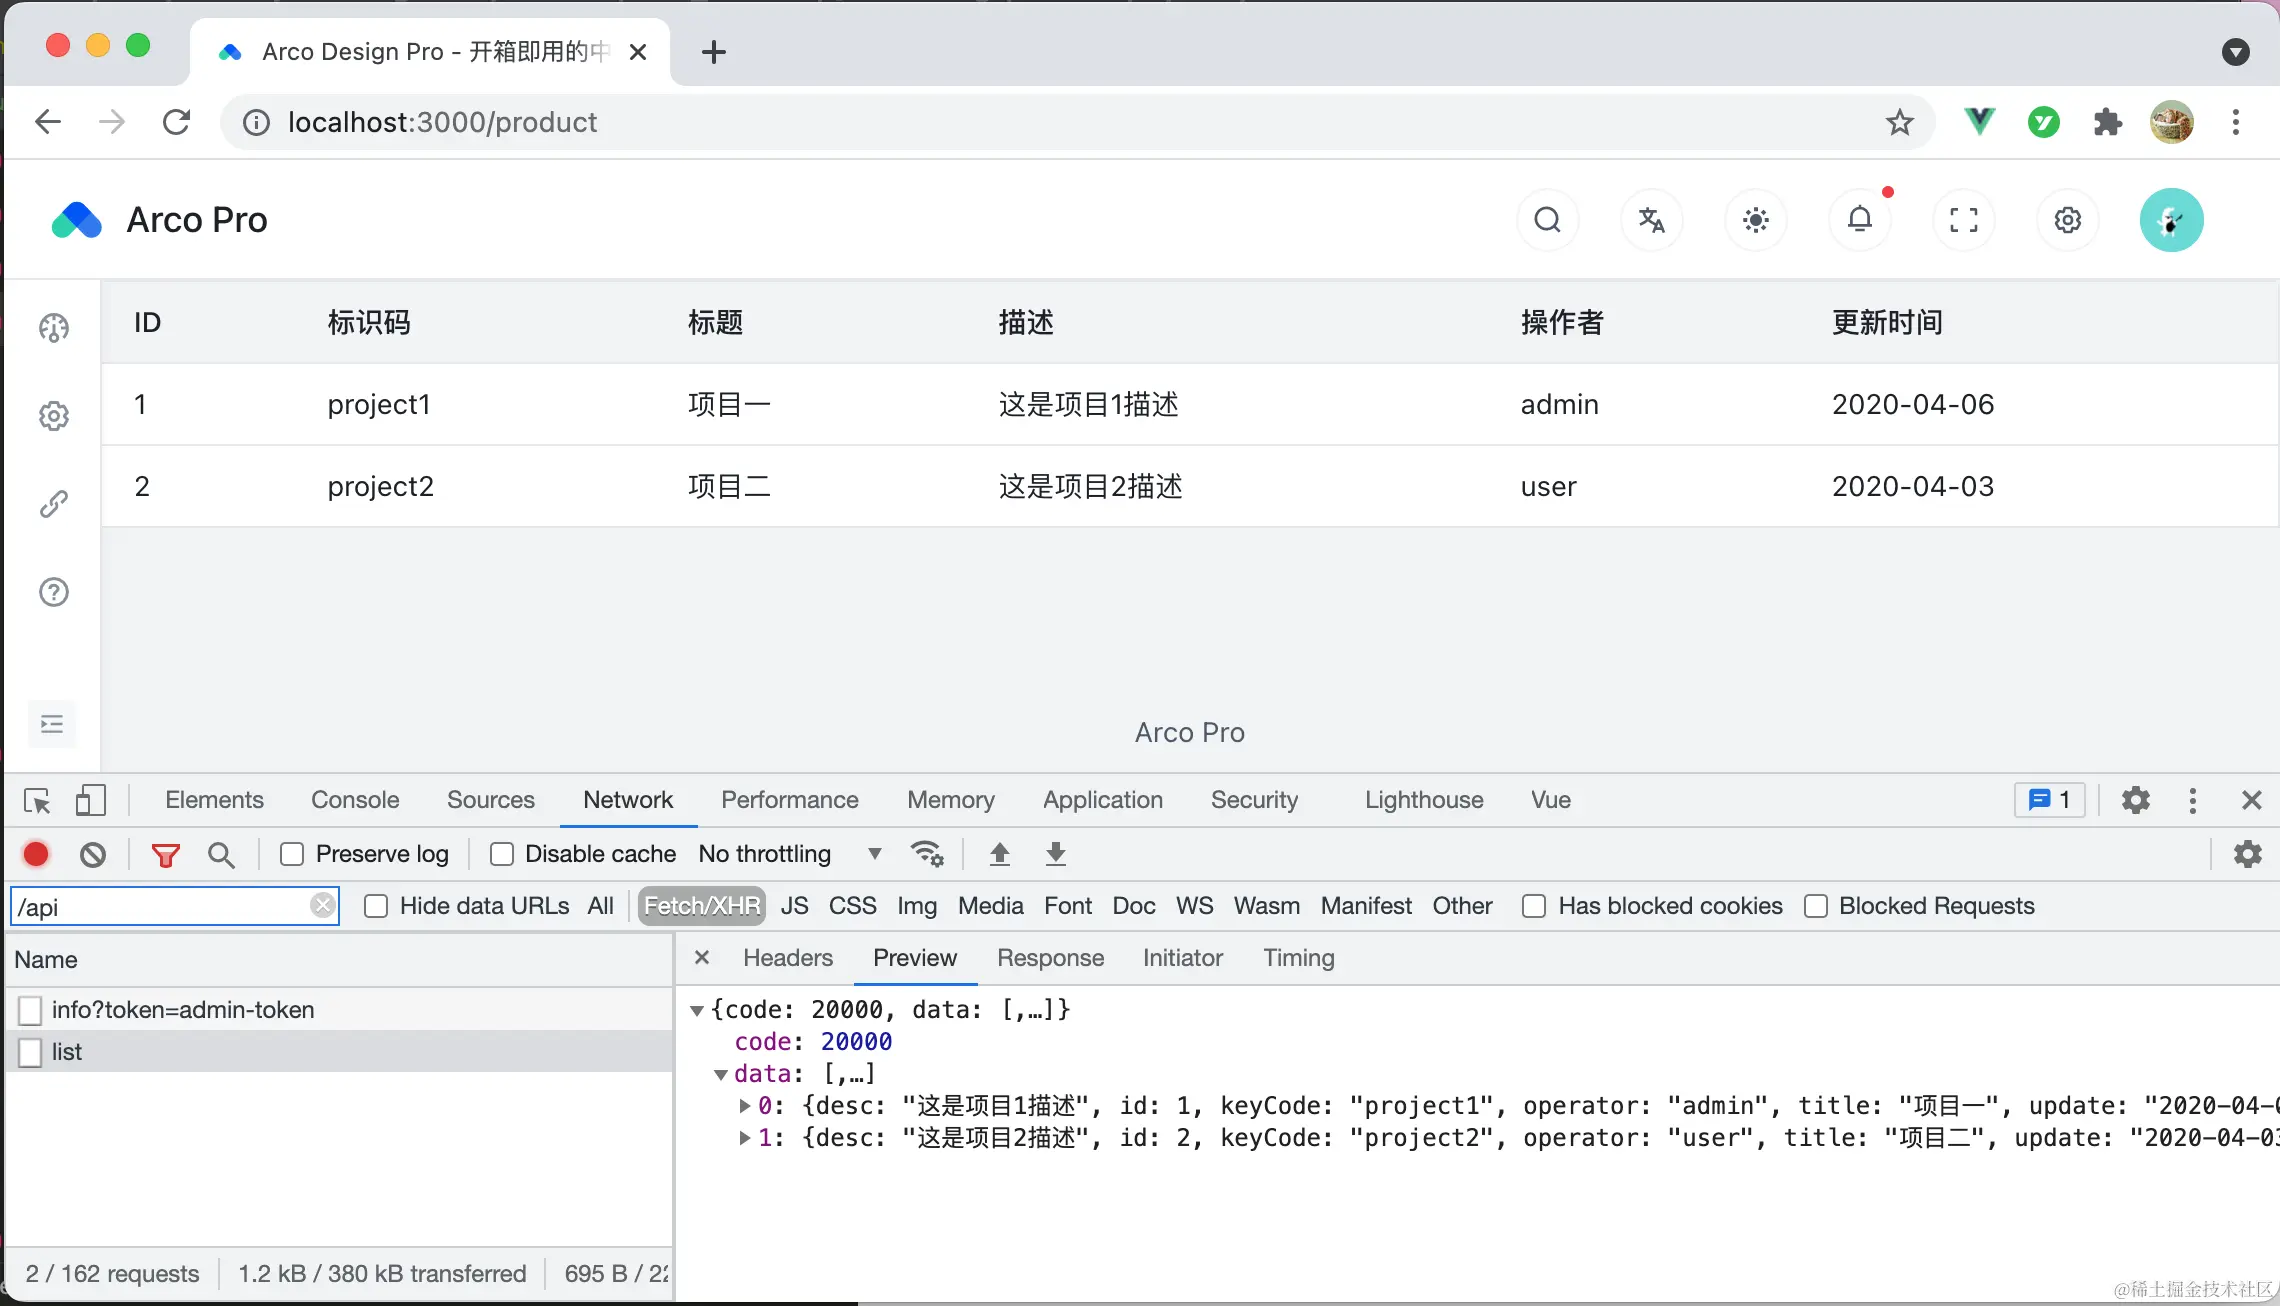Viewport: 2280px width, 1306px height.
Task: Stop network recording with the red button
Action: point(36,854)
